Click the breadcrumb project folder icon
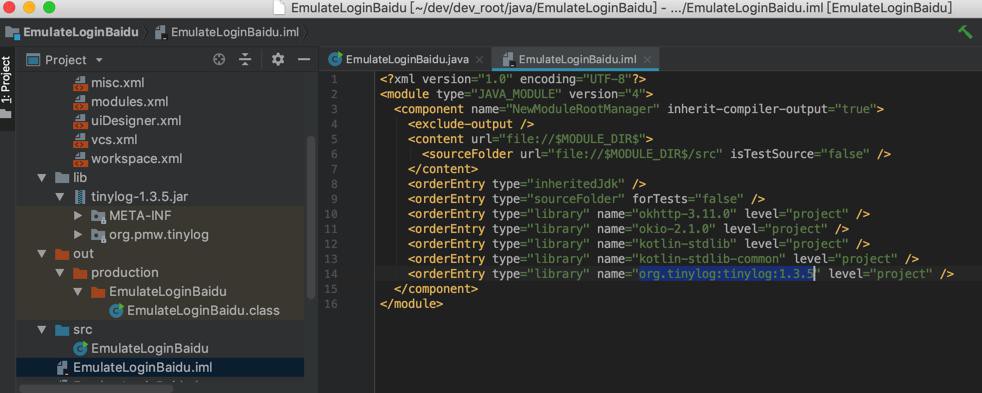This screenshot has width=982, height=393. 13,32
